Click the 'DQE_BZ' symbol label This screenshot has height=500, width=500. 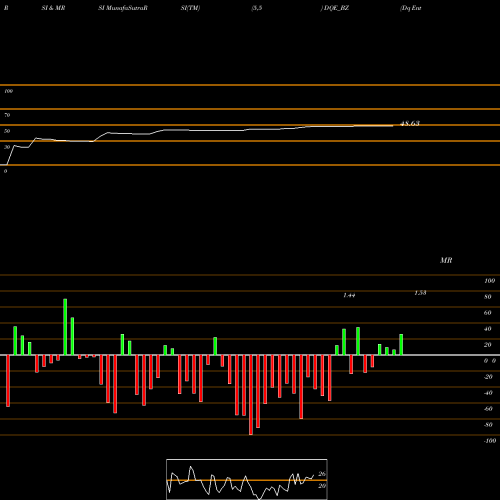(336, 8)
